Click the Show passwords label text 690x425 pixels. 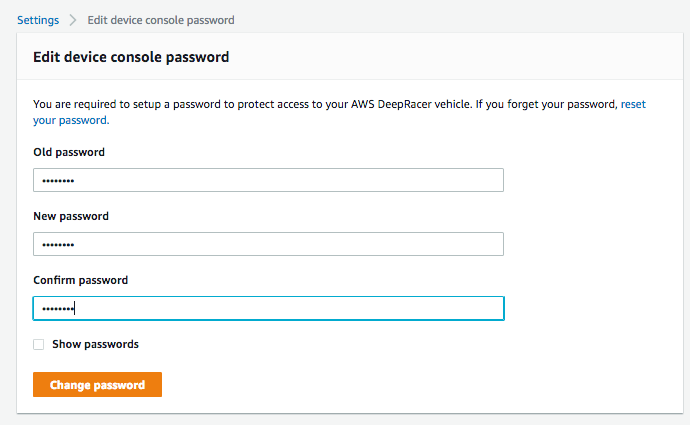[95, 344]
